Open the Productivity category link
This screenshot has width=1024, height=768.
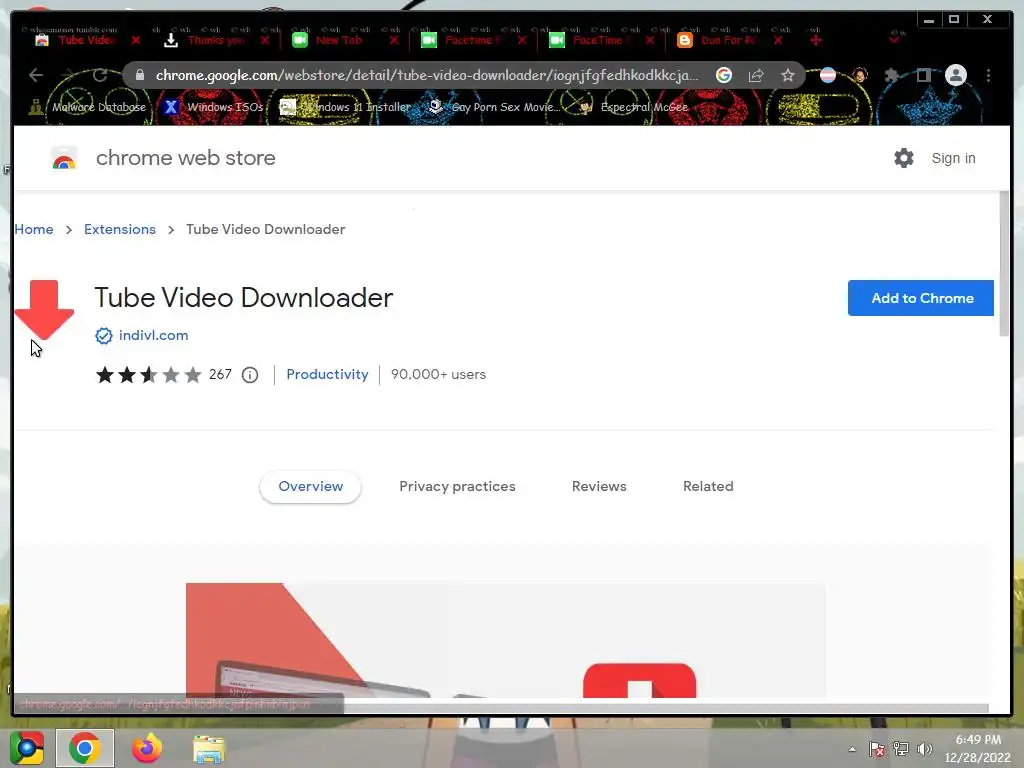pos(327,375)
